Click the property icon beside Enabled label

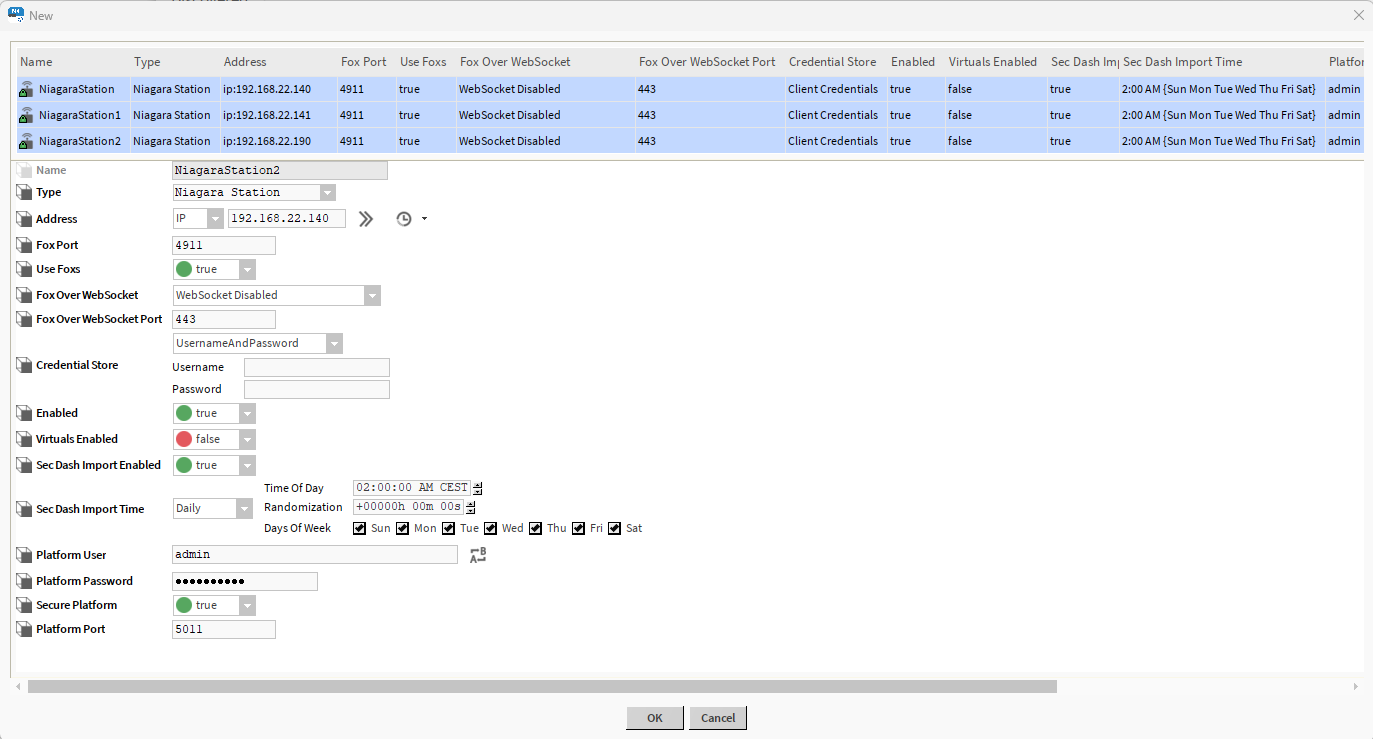tap(25, 413)
